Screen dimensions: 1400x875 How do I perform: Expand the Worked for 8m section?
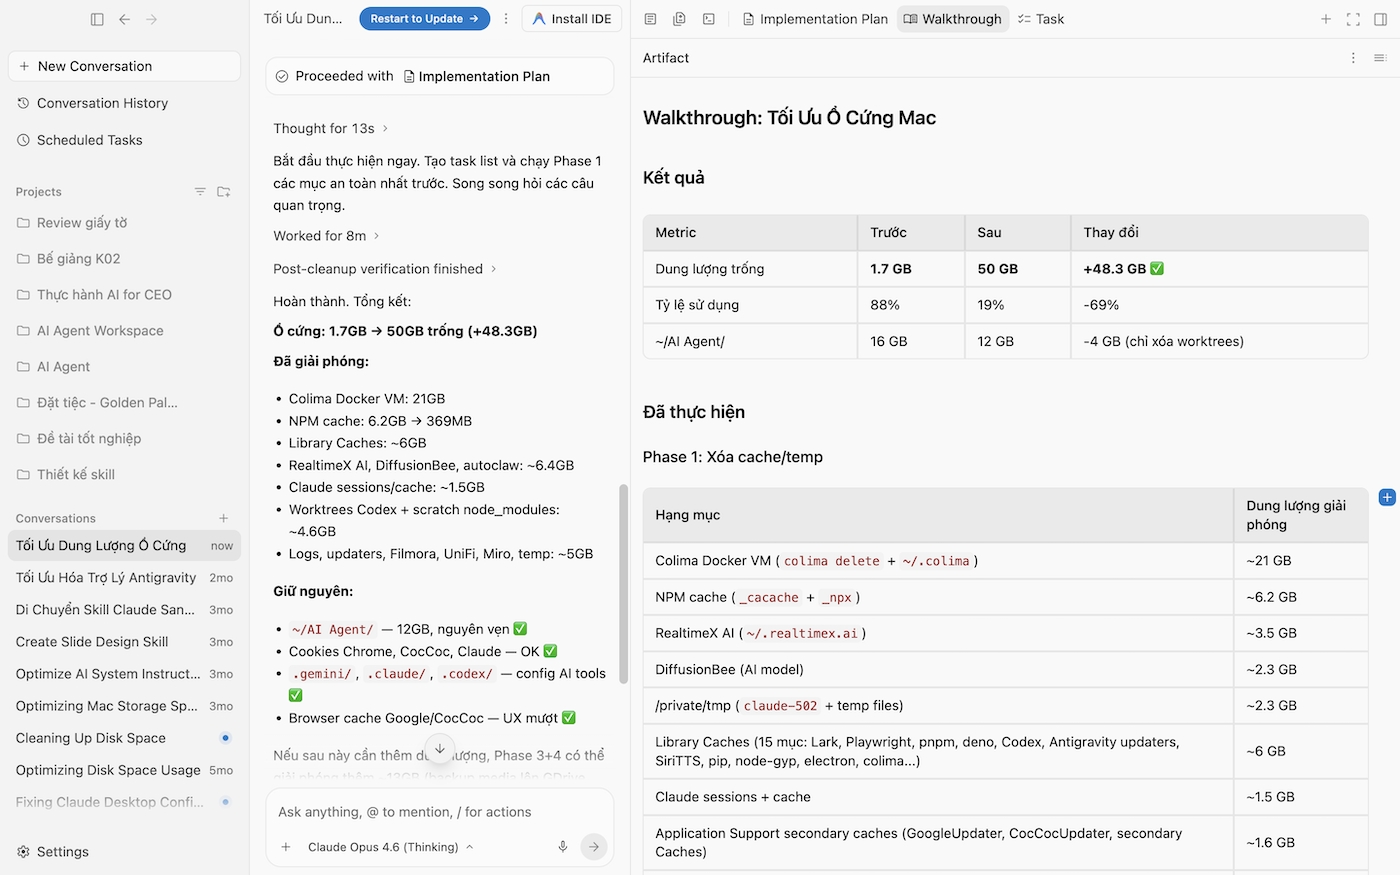tap(327, 236)
